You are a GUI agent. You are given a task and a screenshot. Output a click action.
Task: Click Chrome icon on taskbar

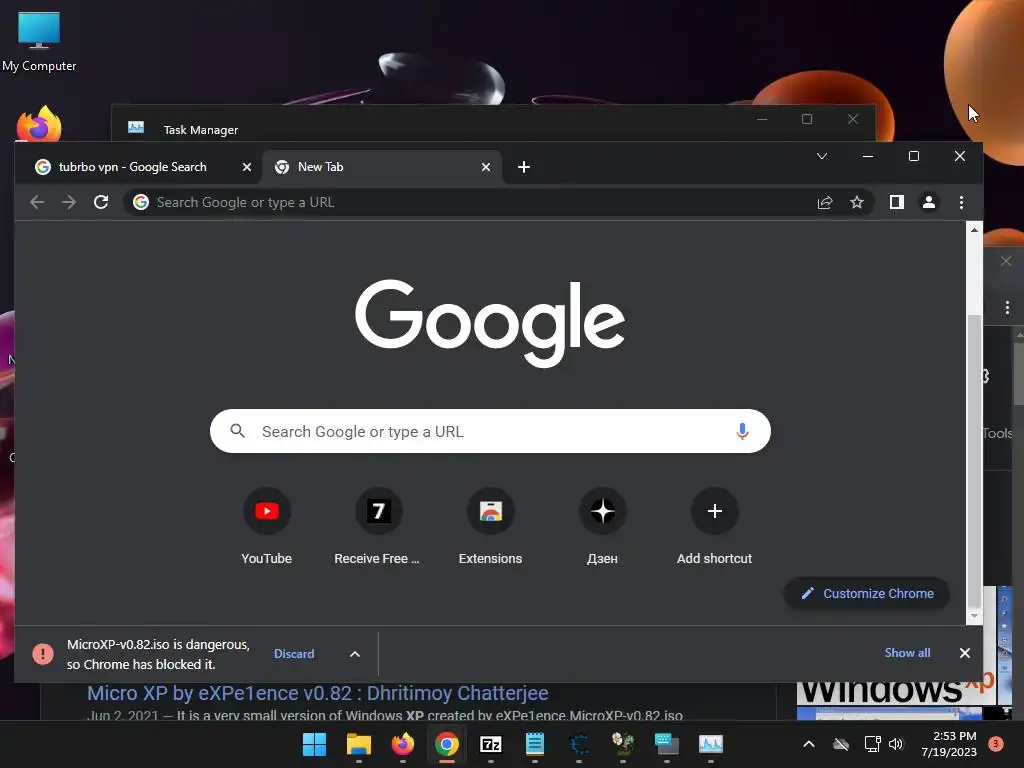coord(447,744)
